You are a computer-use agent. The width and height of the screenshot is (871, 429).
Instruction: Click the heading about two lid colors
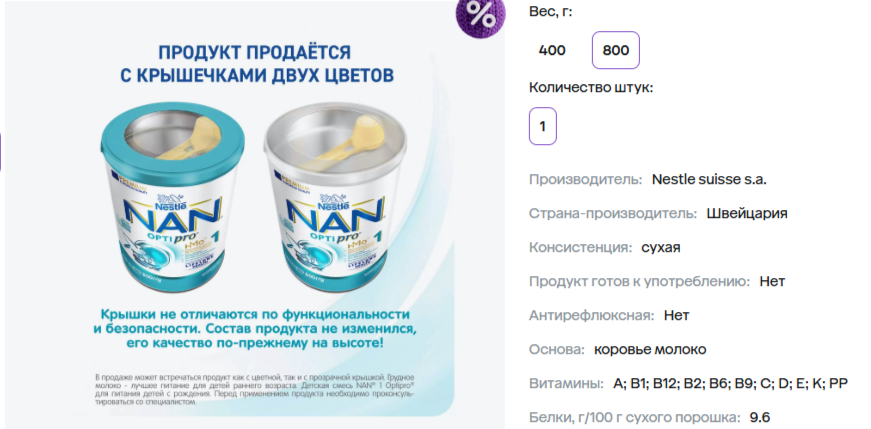(257, 64)
